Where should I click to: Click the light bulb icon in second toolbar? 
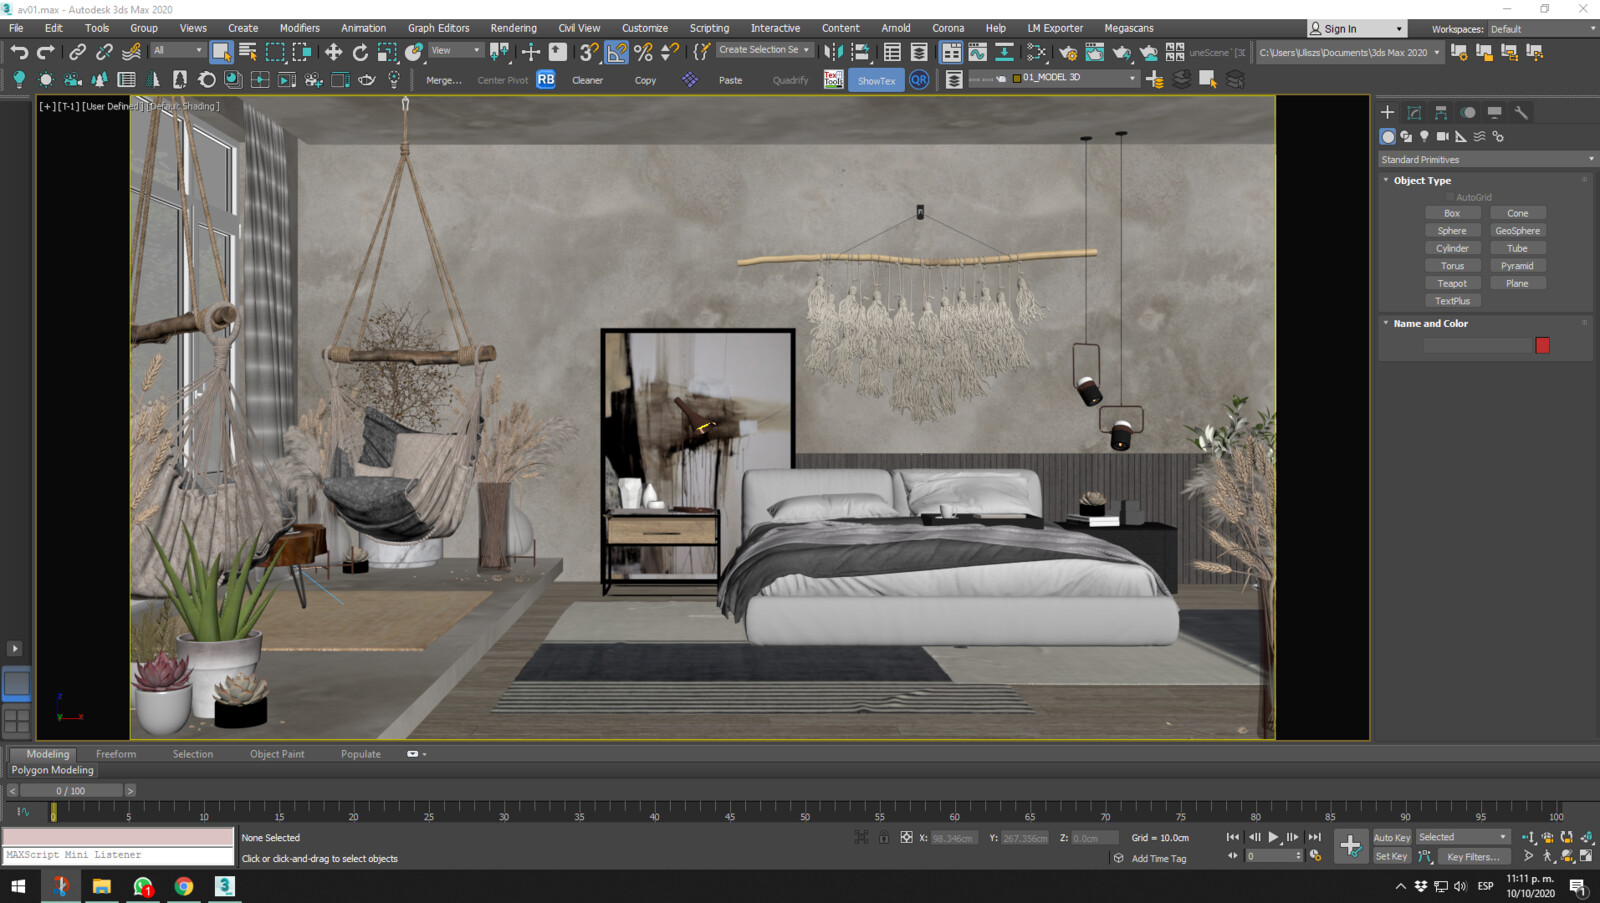pos(19,79)
